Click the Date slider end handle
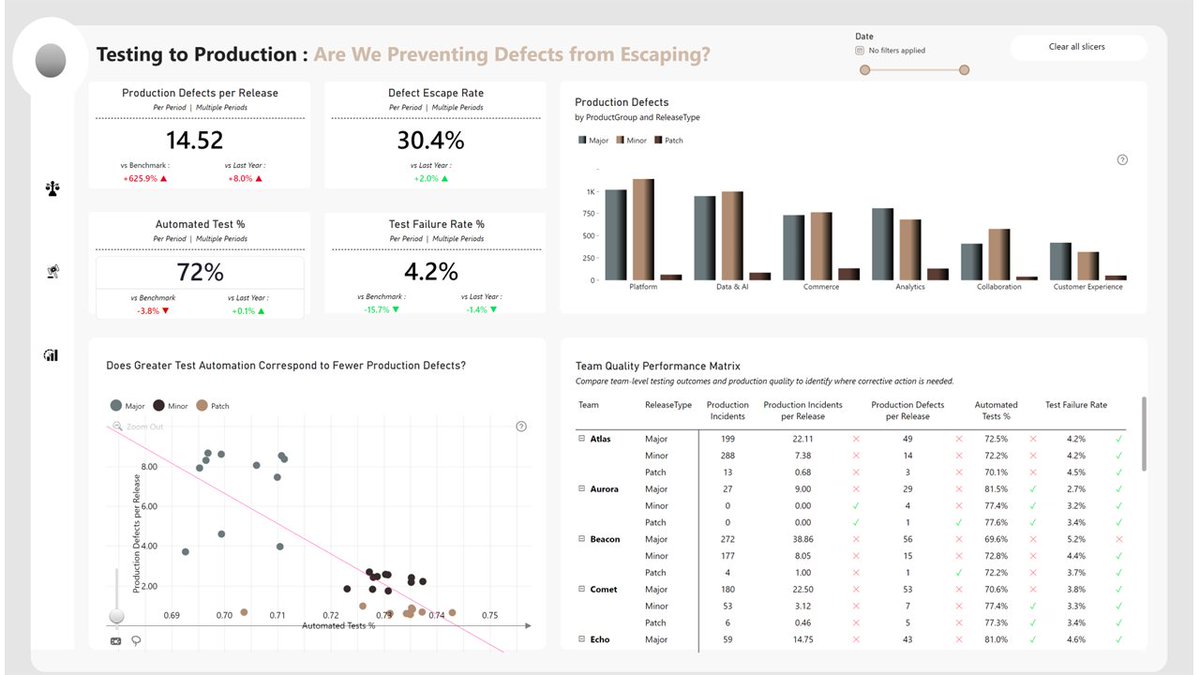Screen dimensions: 1200x675 pyautogui.click(x=964, y=70)
